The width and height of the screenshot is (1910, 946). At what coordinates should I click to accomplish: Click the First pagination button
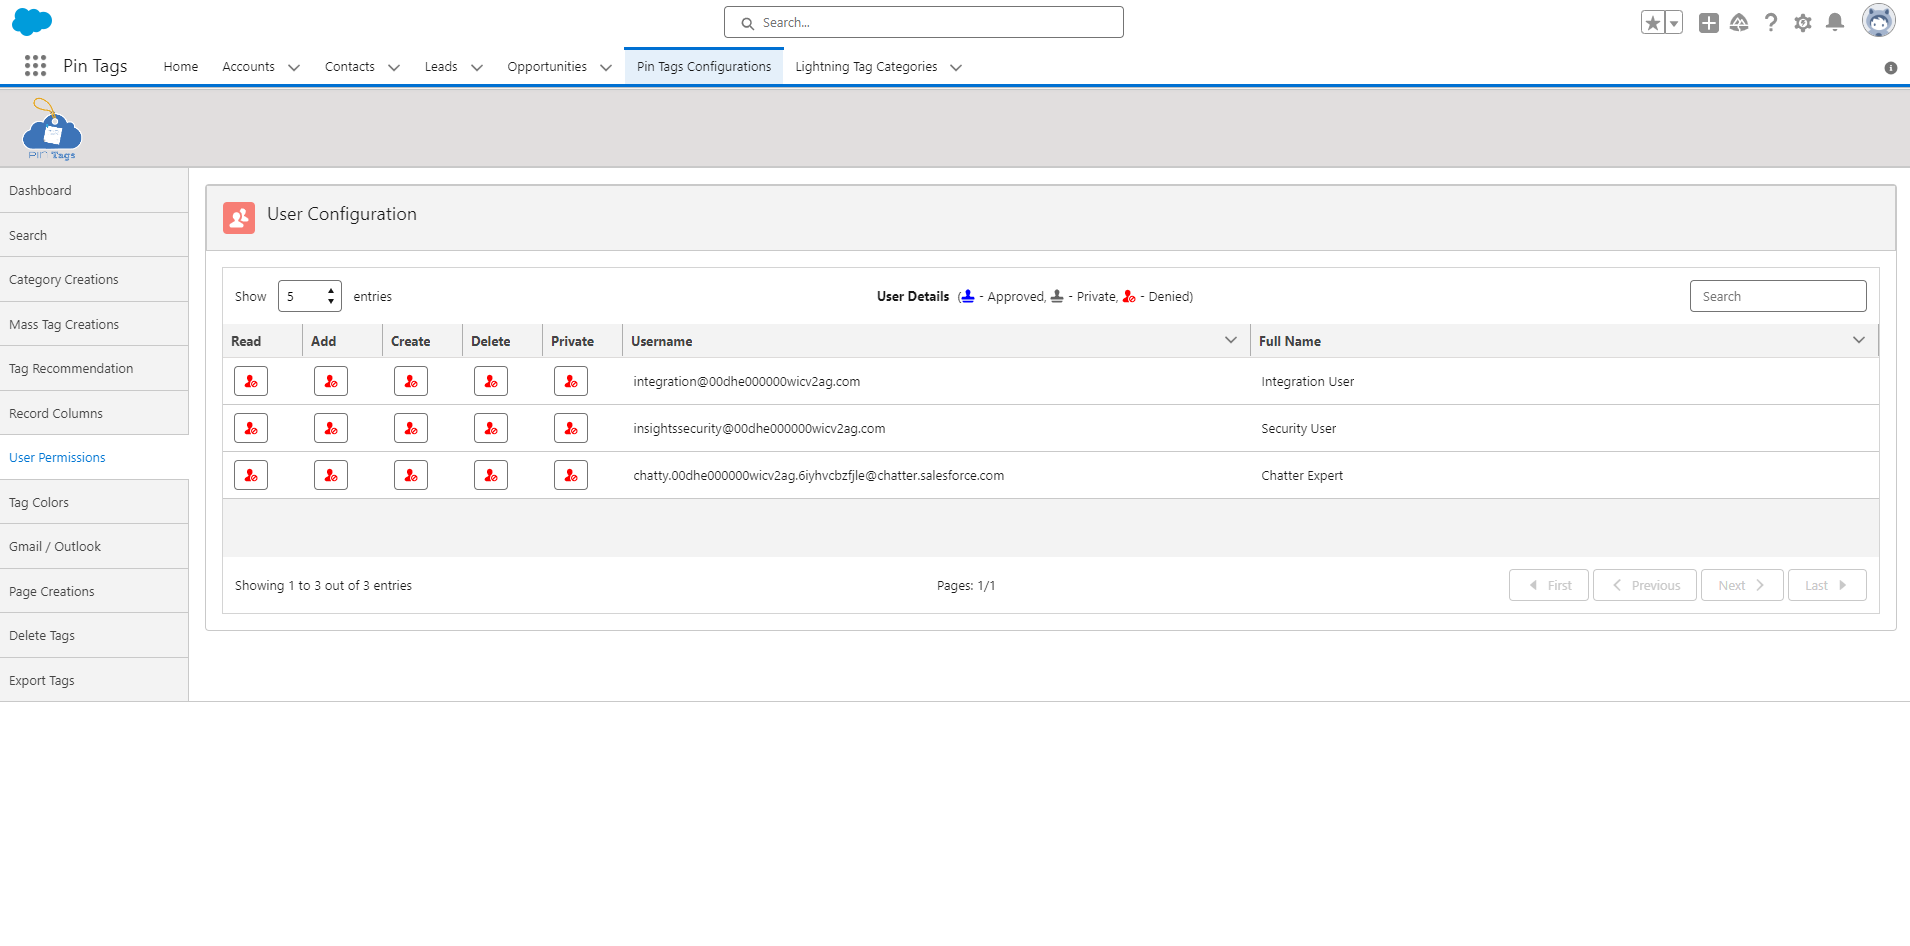1549,585
